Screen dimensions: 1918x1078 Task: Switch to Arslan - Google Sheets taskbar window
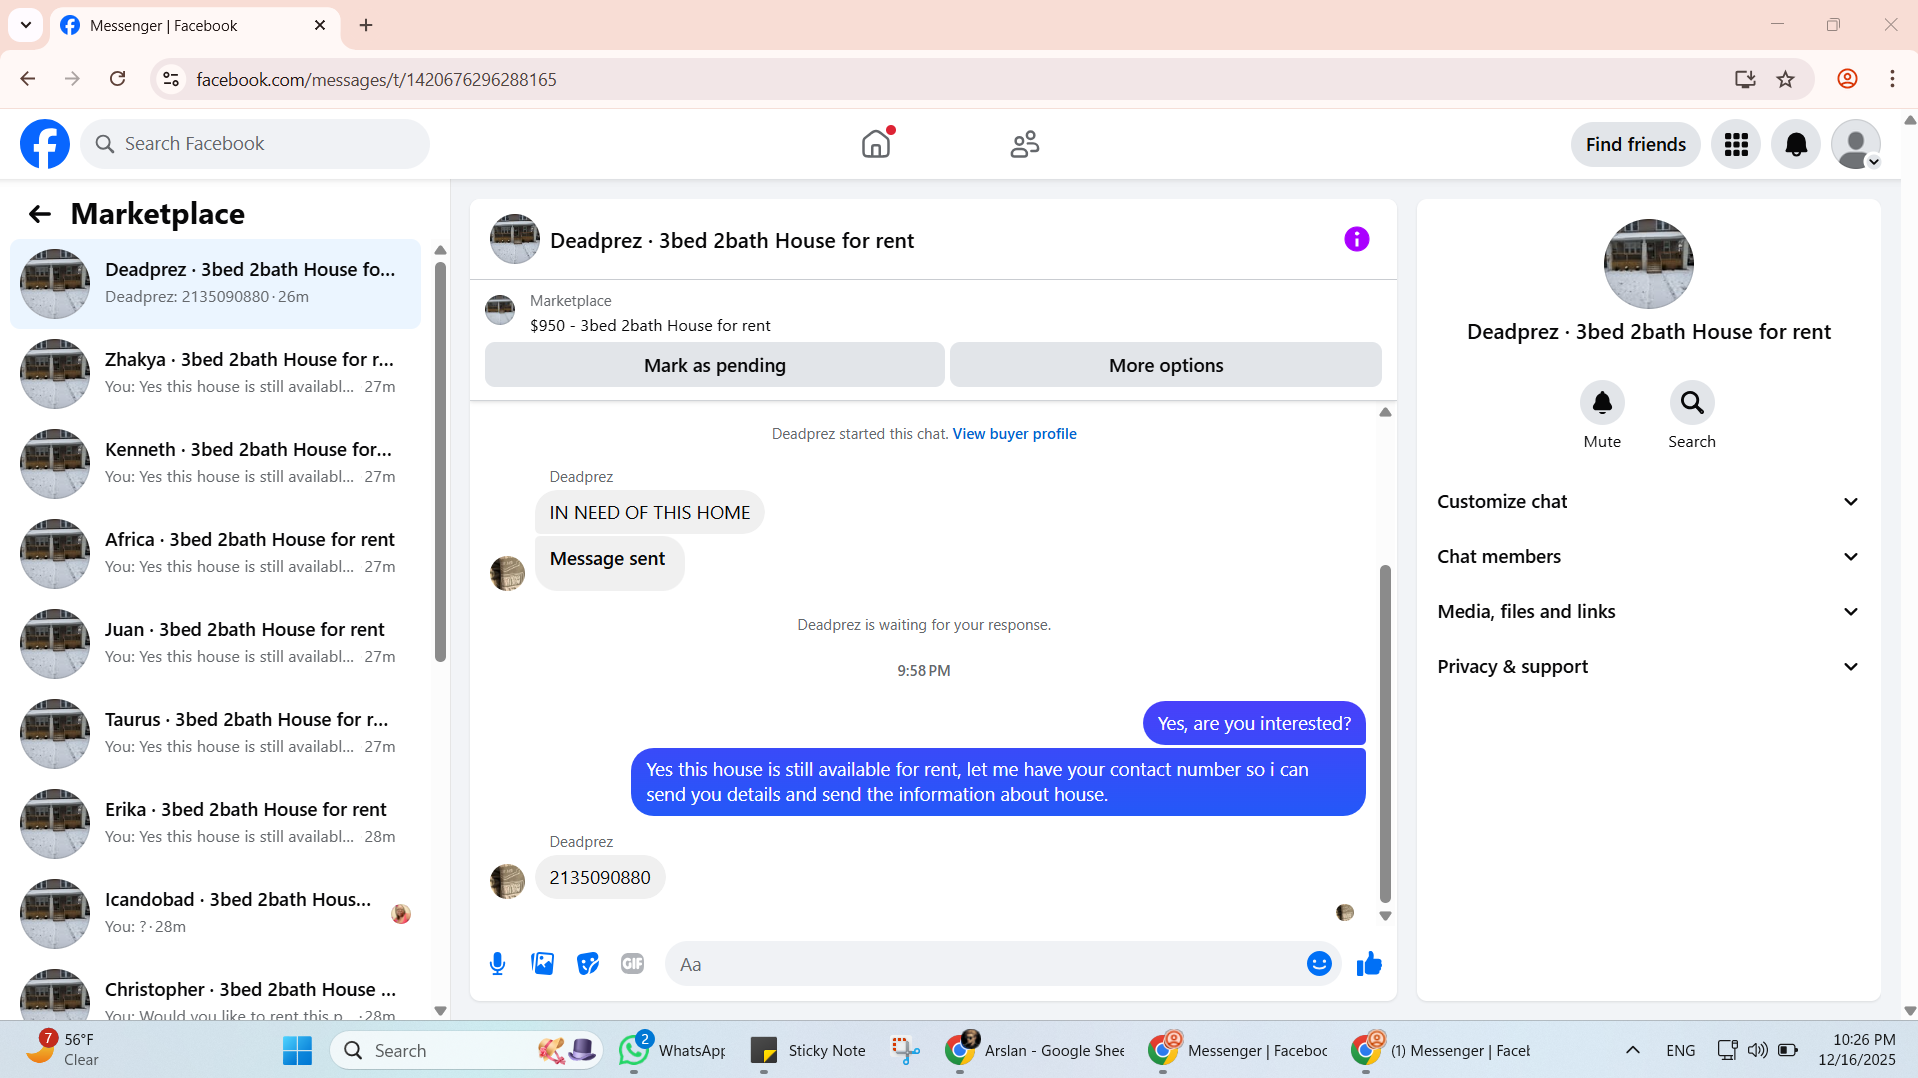tap(1035, 1050)
